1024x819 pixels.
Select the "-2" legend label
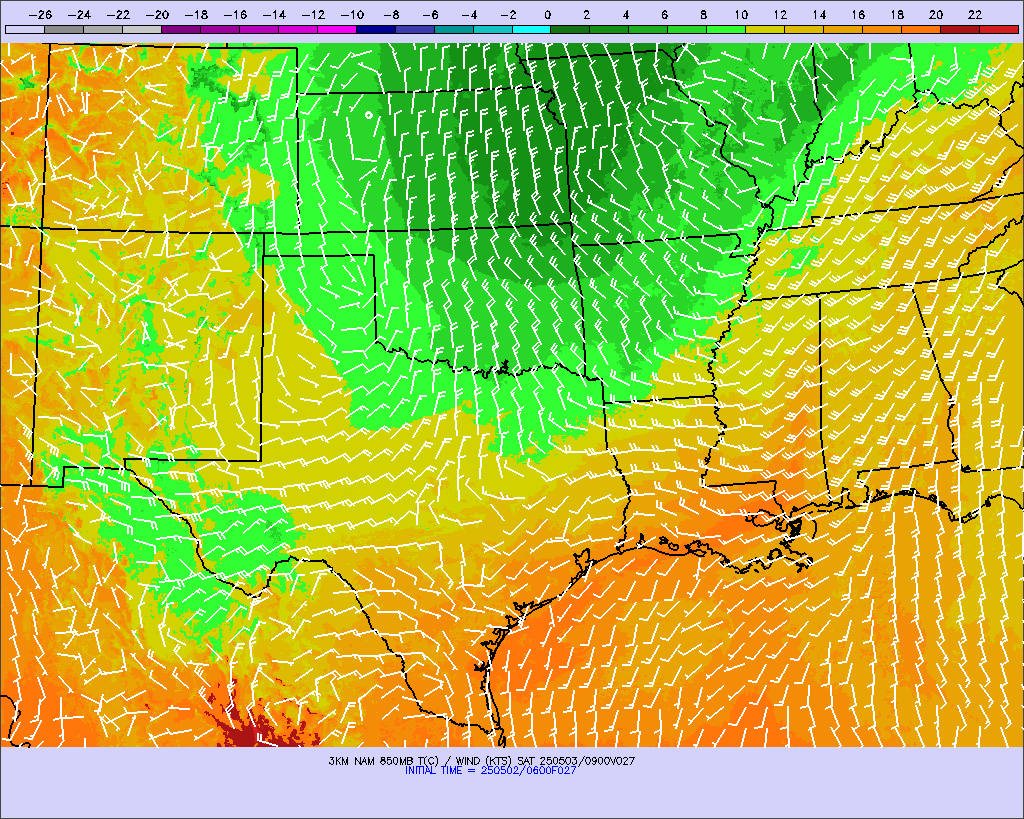click(508, 14)
